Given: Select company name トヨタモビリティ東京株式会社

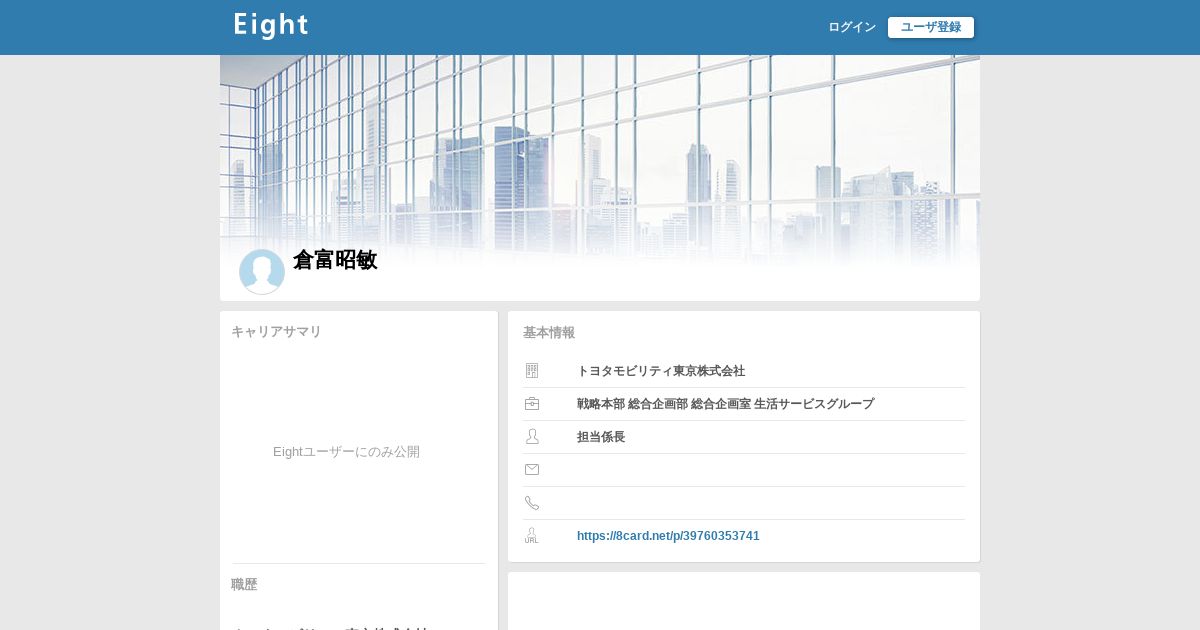Looking at the screenshot, I should 661,371.
